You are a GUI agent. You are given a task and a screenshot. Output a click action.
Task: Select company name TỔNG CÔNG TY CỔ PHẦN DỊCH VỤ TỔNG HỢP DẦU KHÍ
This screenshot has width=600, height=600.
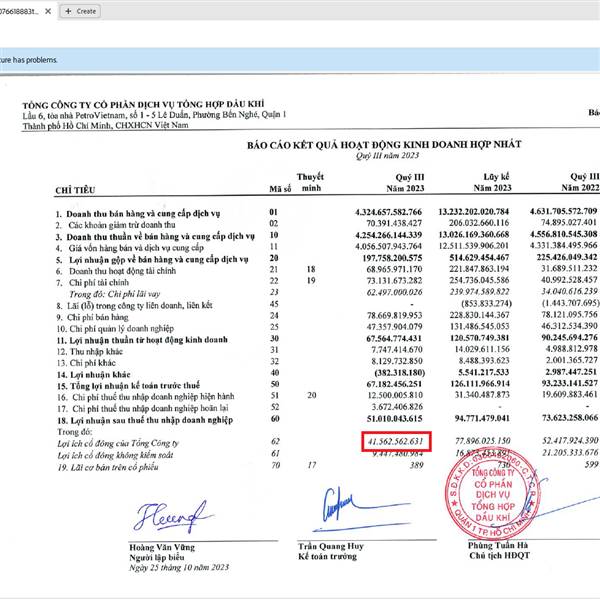tap(143, 104)
